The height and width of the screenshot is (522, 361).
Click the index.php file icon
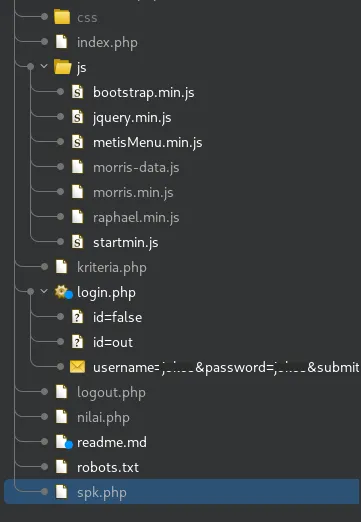61,42
